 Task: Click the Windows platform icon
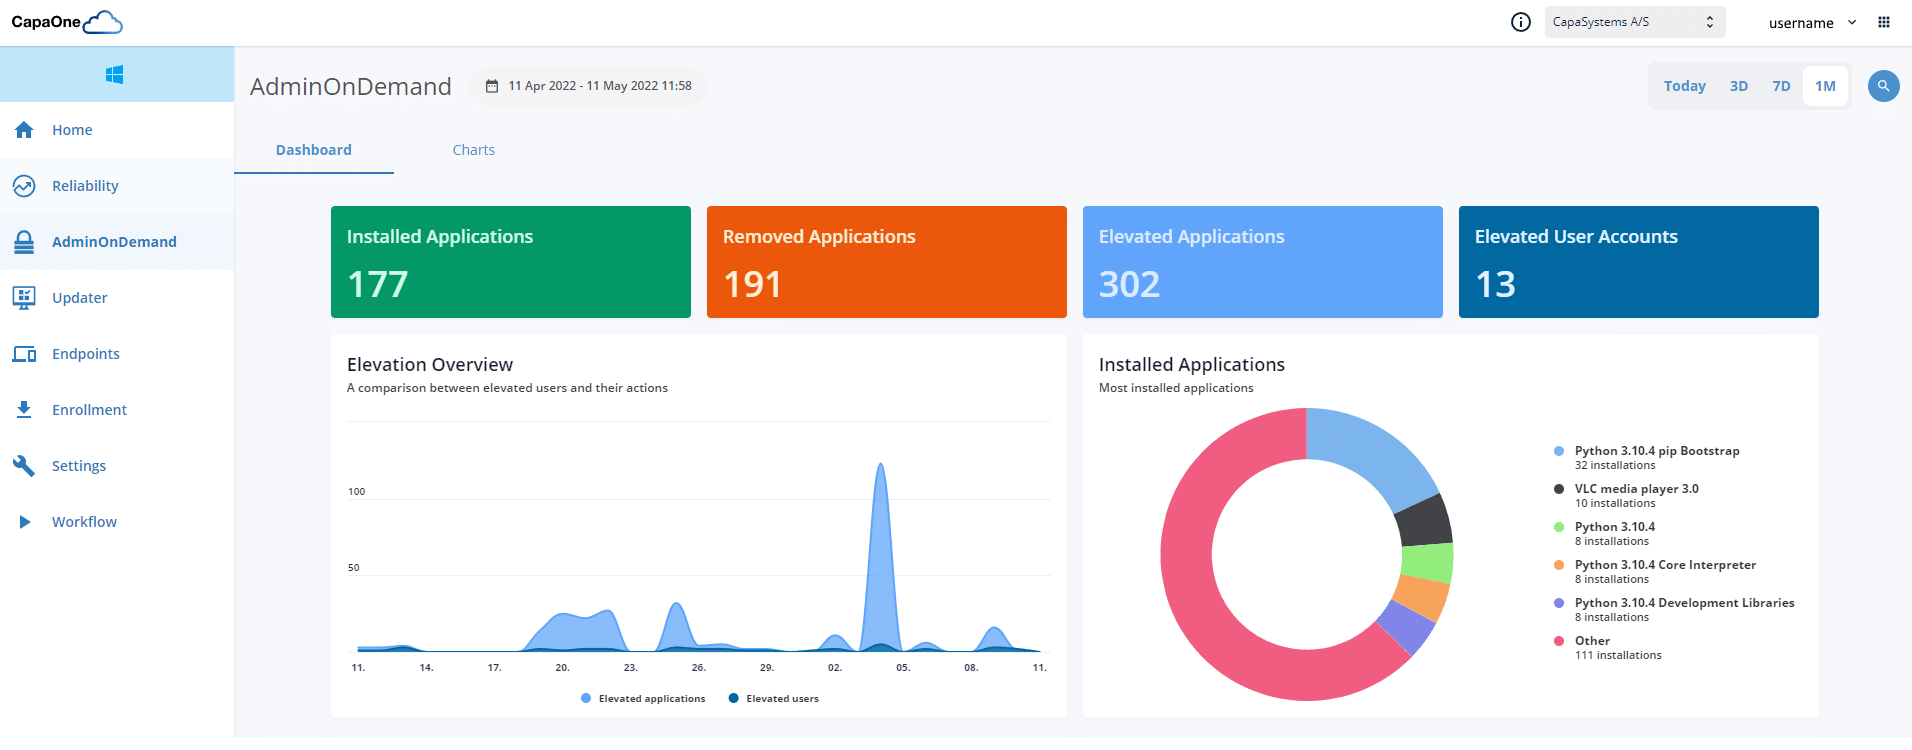pos(115,74)
